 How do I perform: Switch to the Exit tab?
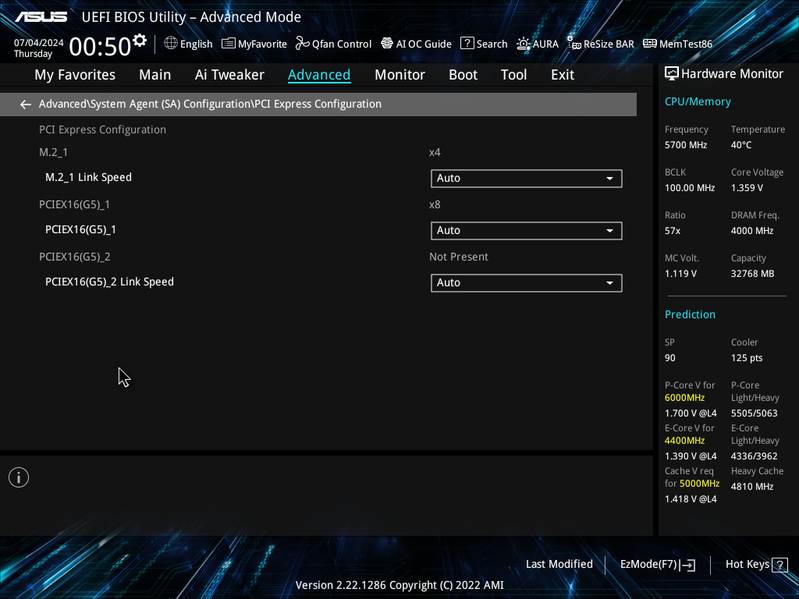coord(563,75)
